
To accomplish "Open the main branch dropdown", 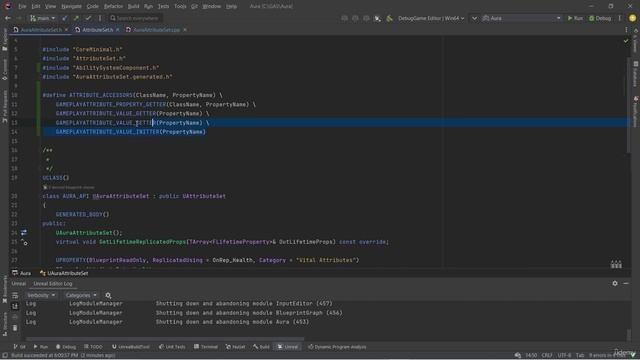I will coord(42,18).
